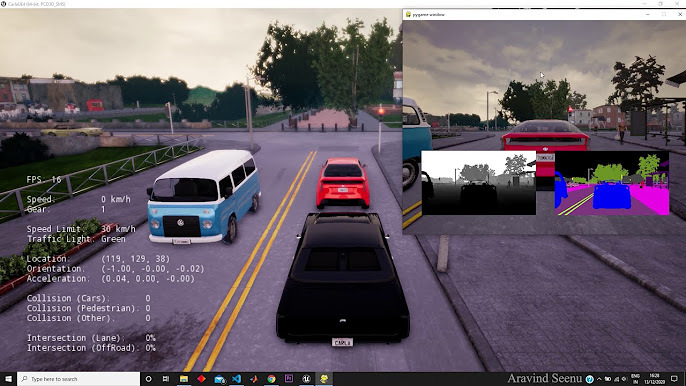Close the CarlaUE4 window
Viewport: 686px width, 386px height.
click(x=678, y=4)
